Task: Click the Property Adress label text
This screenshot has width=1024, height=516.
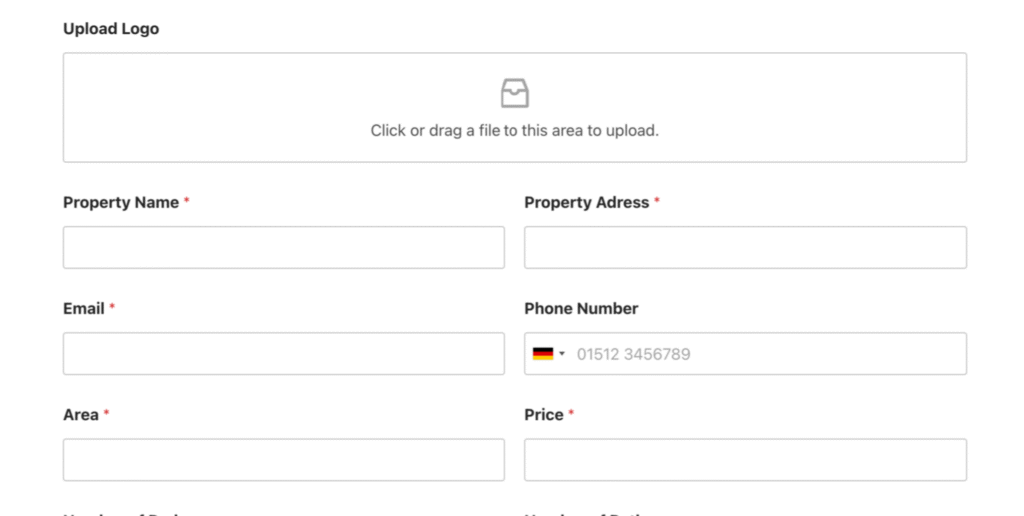Action: [586, 202]
